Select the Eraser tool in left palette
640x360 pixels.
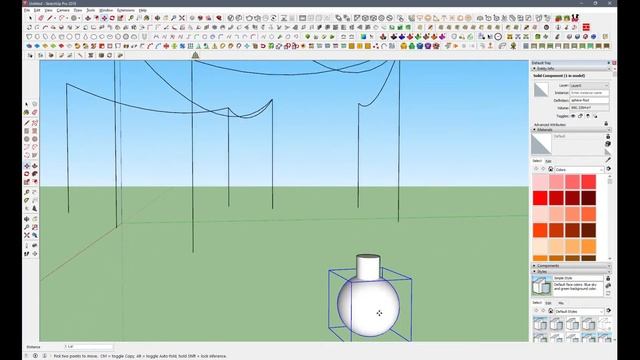35,112
